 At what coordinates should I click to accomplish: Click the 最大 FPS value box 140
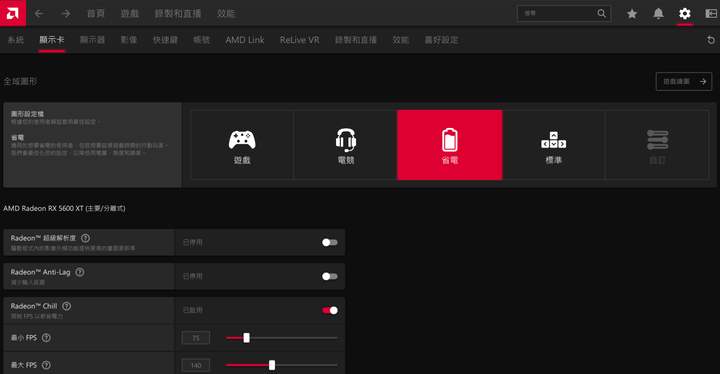click(196, 365)
